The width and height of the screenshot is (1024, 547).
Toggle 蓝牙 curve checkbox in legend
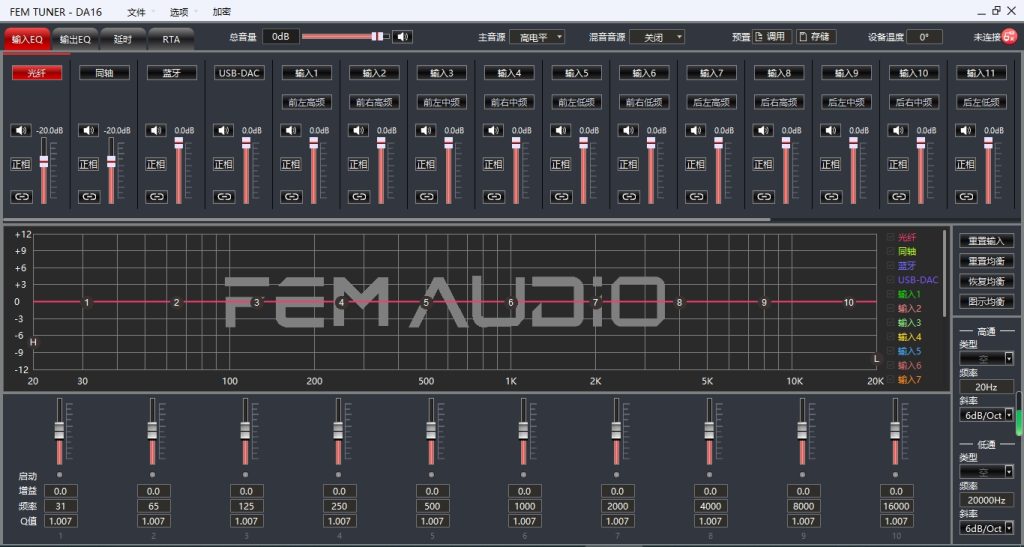(891, 266)
